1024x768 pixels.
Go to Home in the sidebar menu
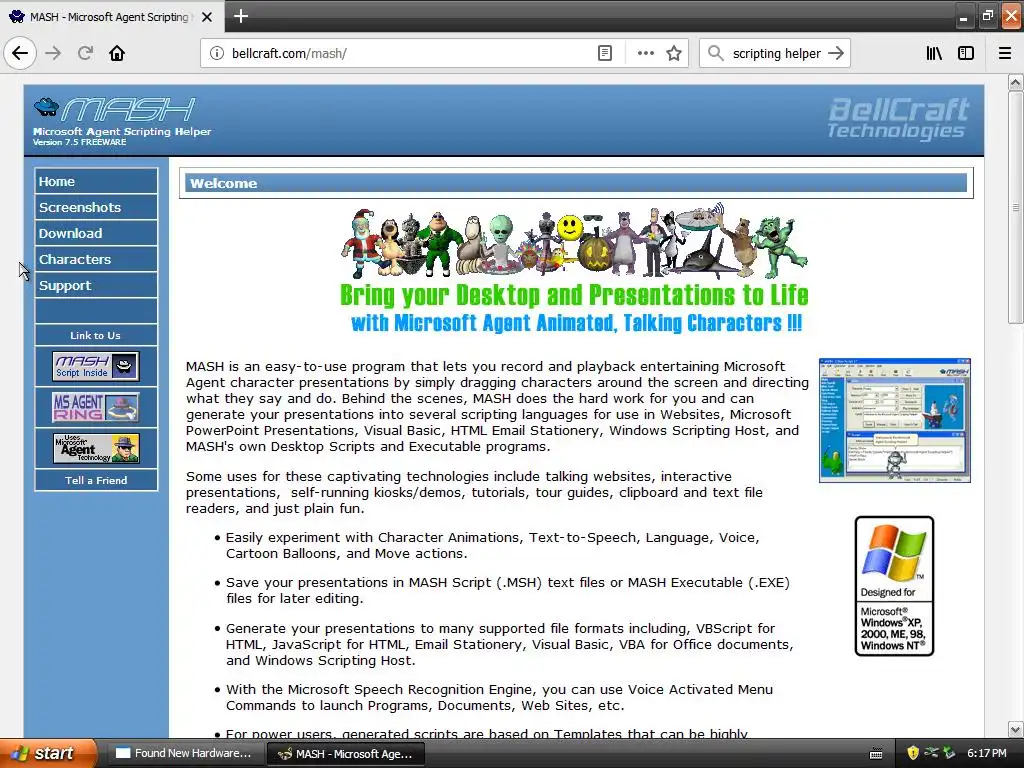coord(96,181)
